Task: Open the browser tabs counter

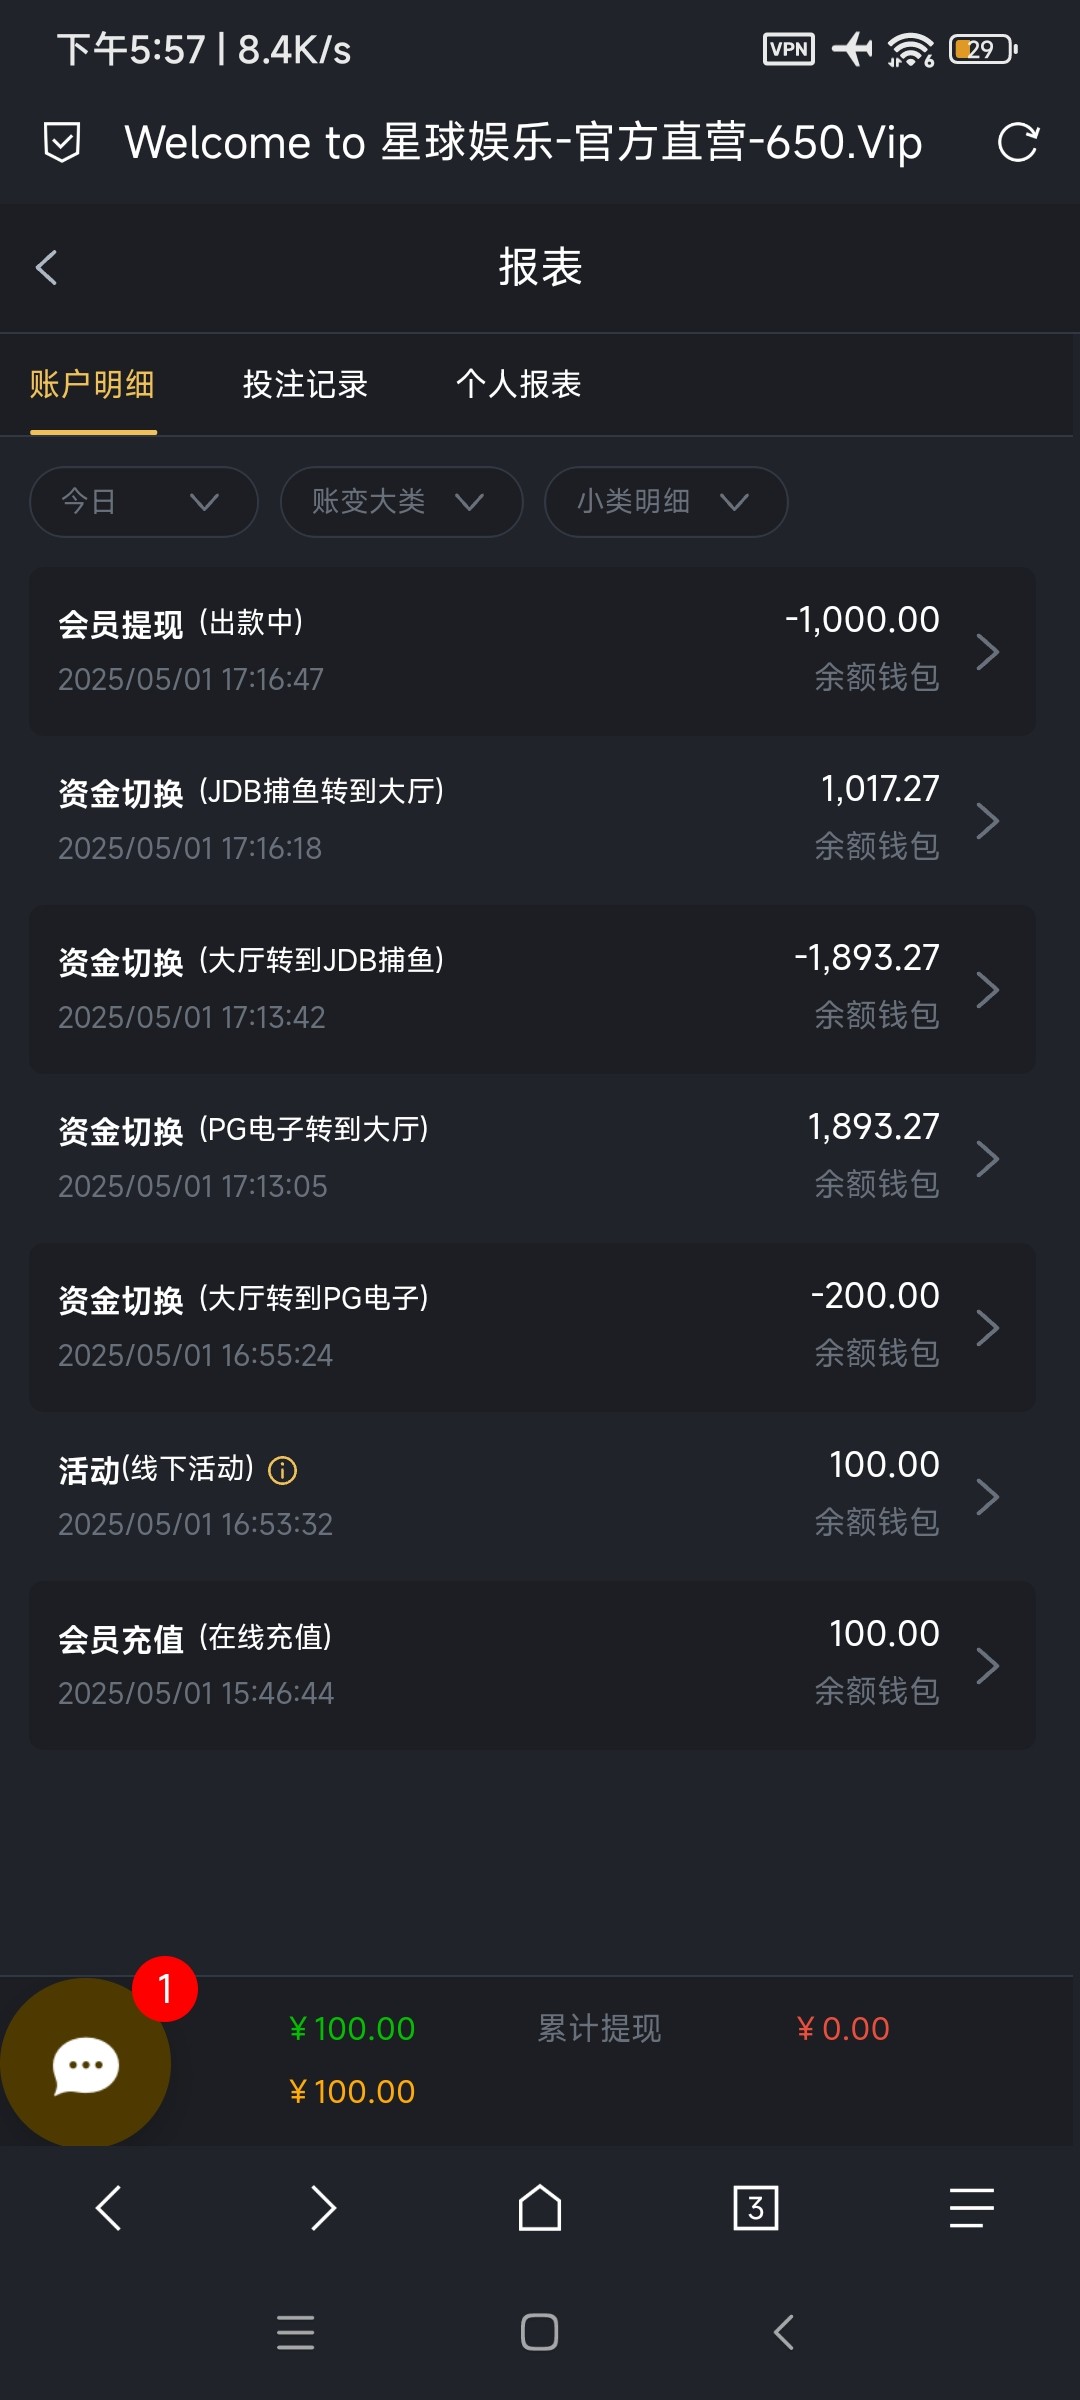Action: coord(756,2208)
